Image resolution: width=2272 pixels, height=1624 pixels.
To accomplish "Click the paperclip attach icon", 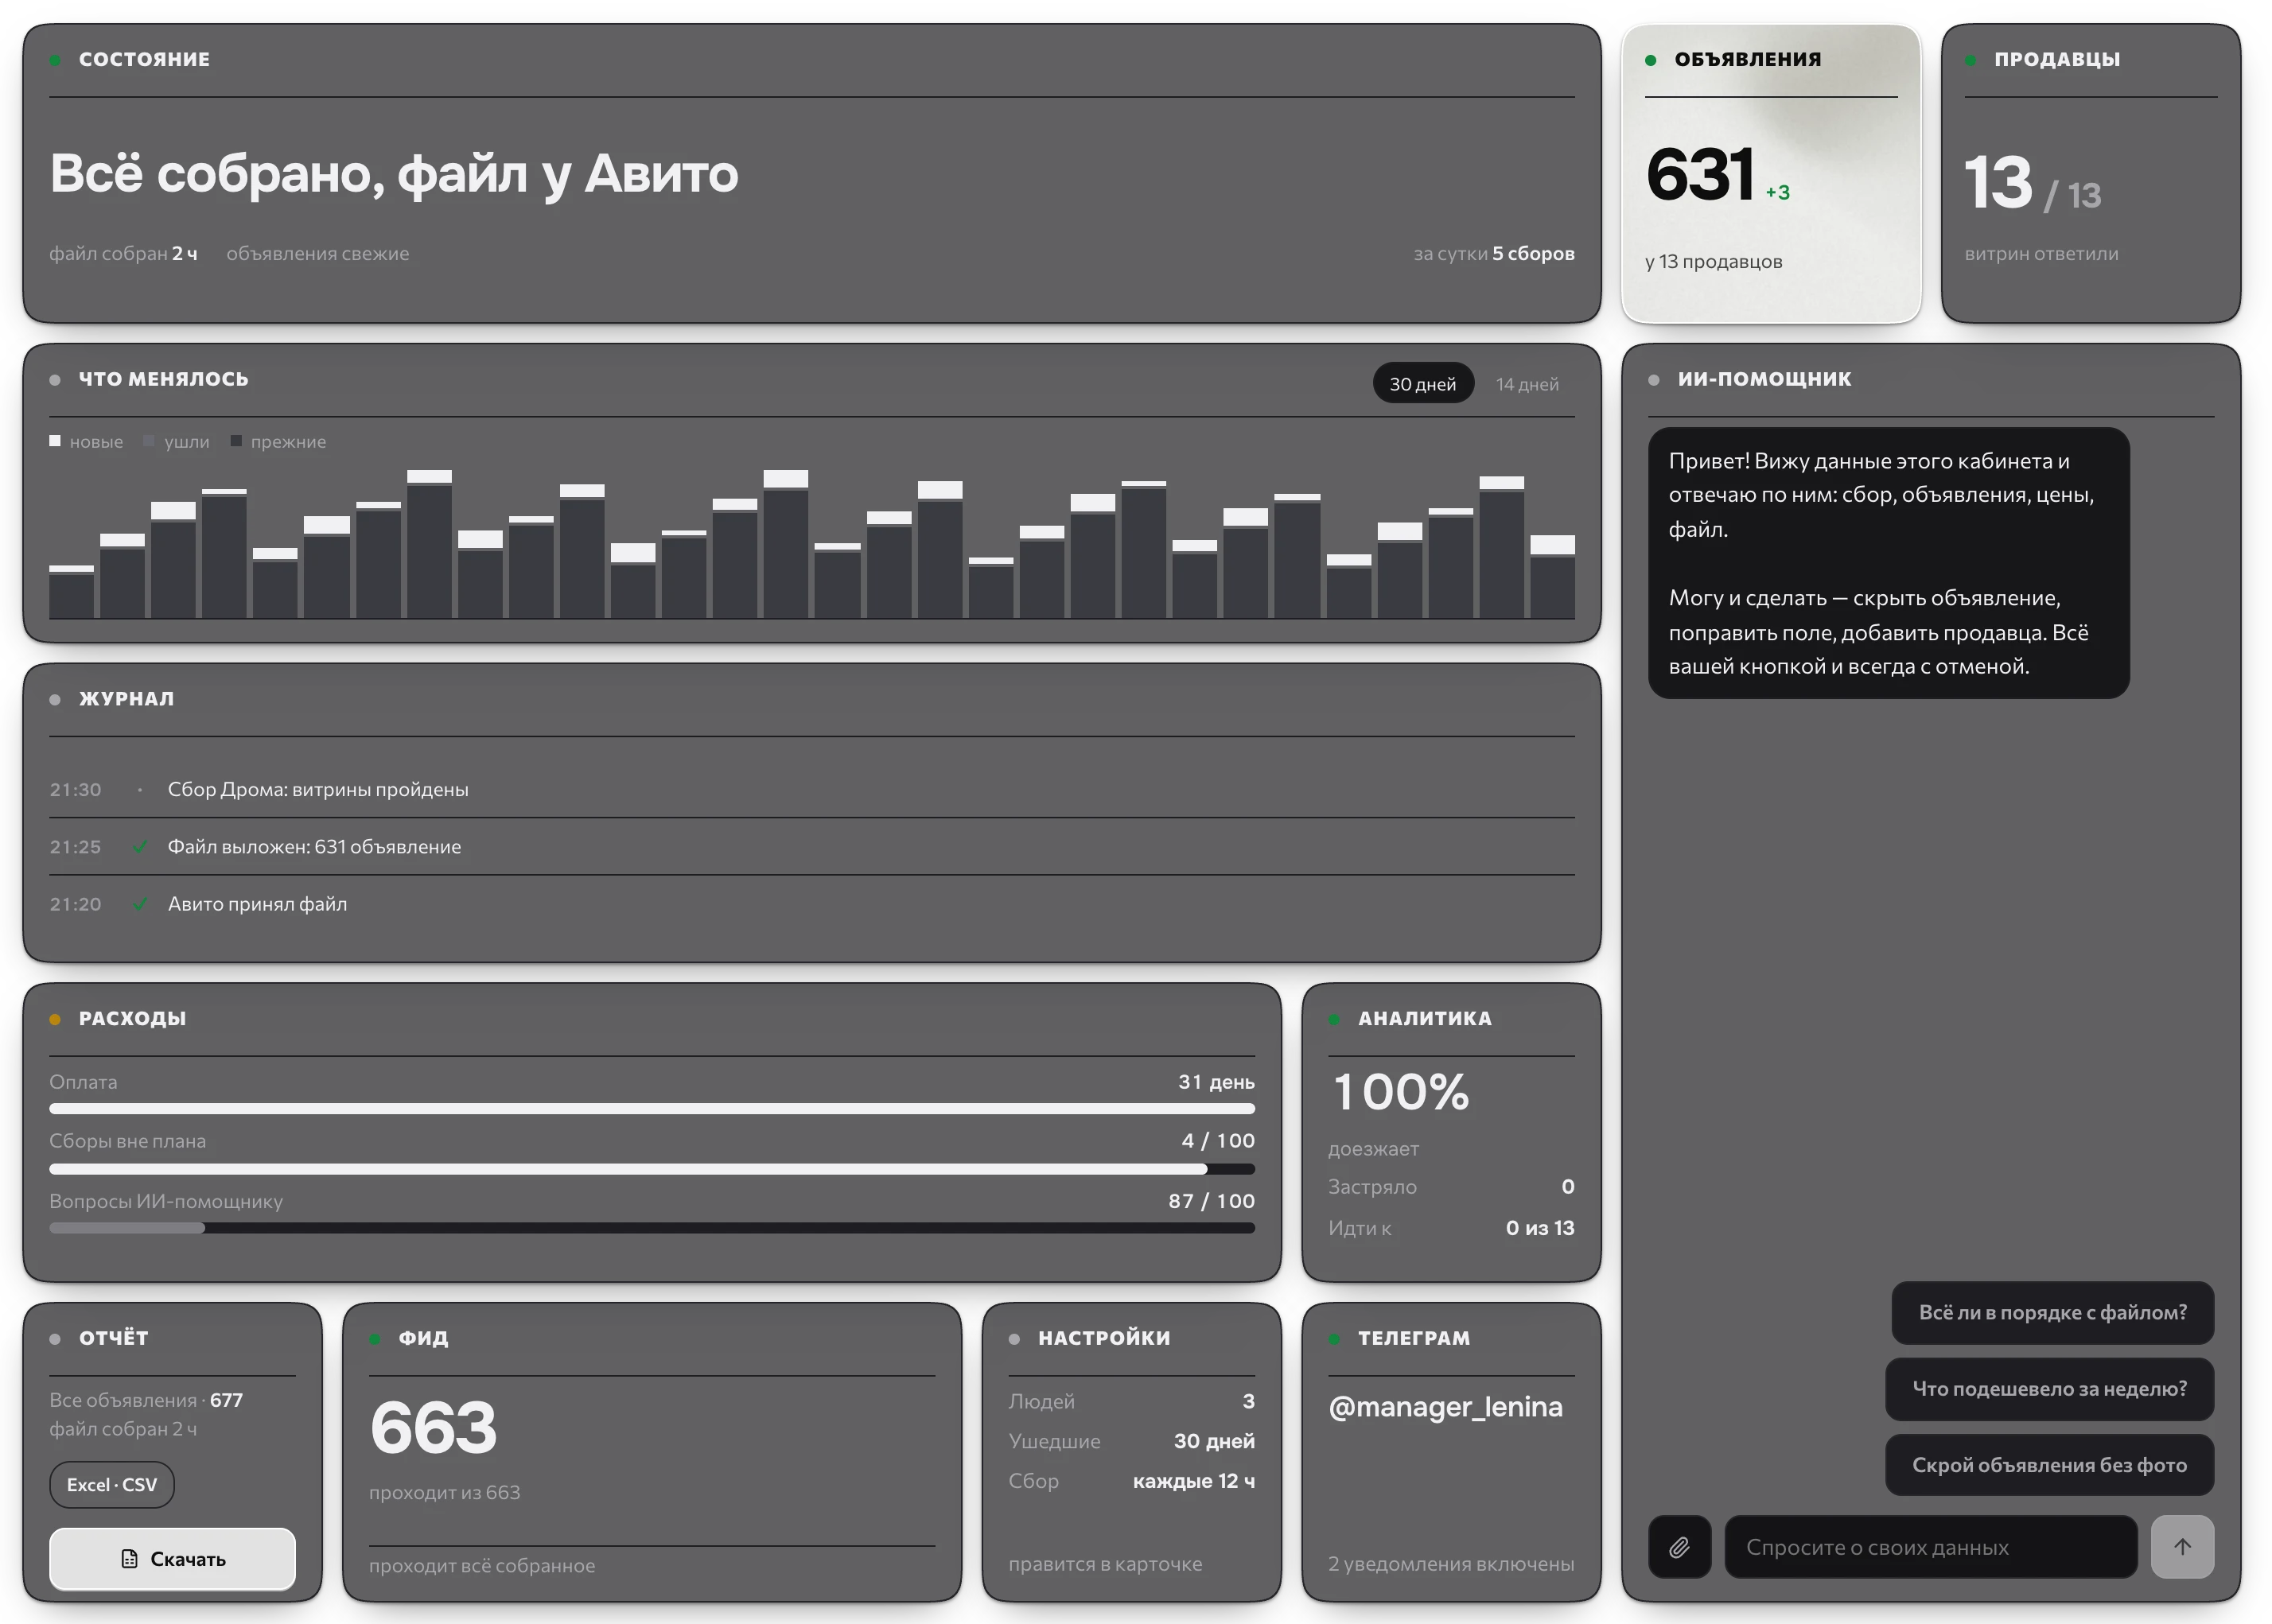I will (1679, 1547).
